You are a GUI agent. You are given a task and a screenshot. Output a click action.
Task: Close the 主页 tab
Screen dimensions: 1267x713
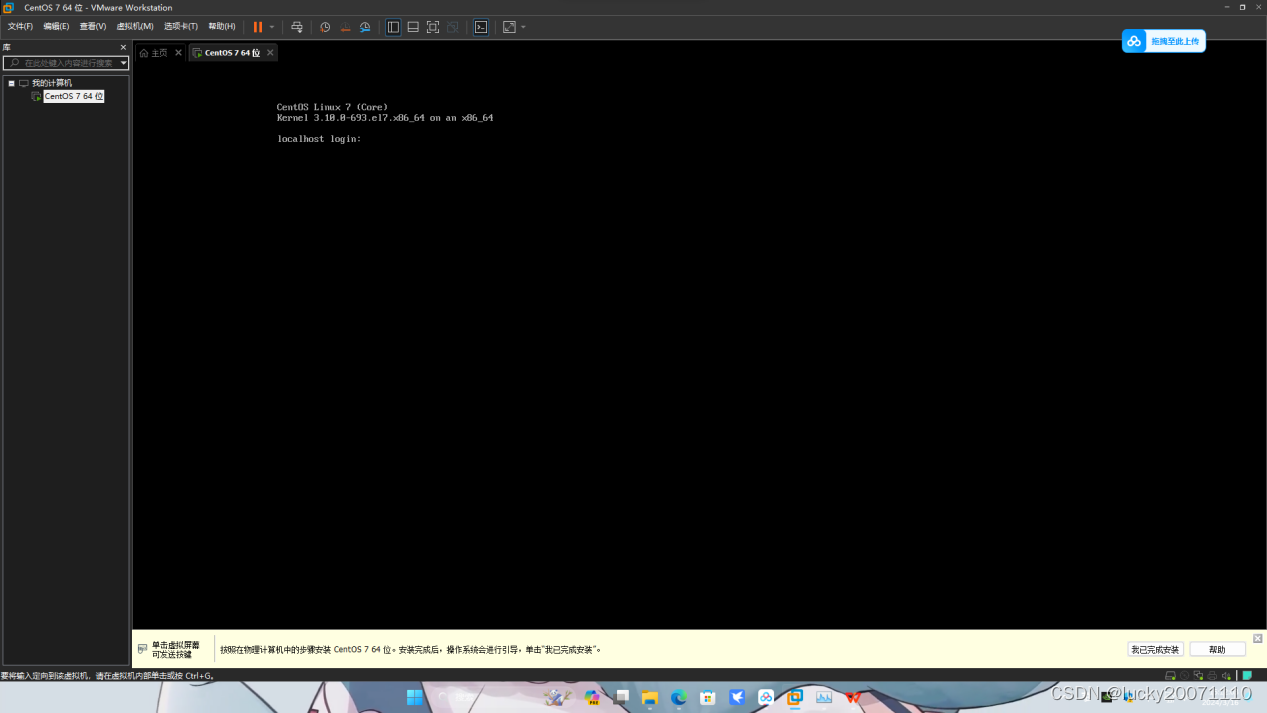pyautogui.click(x=178, y=53)
